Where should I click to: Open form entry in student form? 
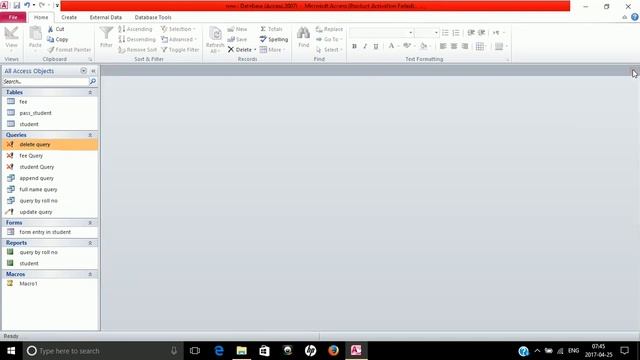pos(50,232)
